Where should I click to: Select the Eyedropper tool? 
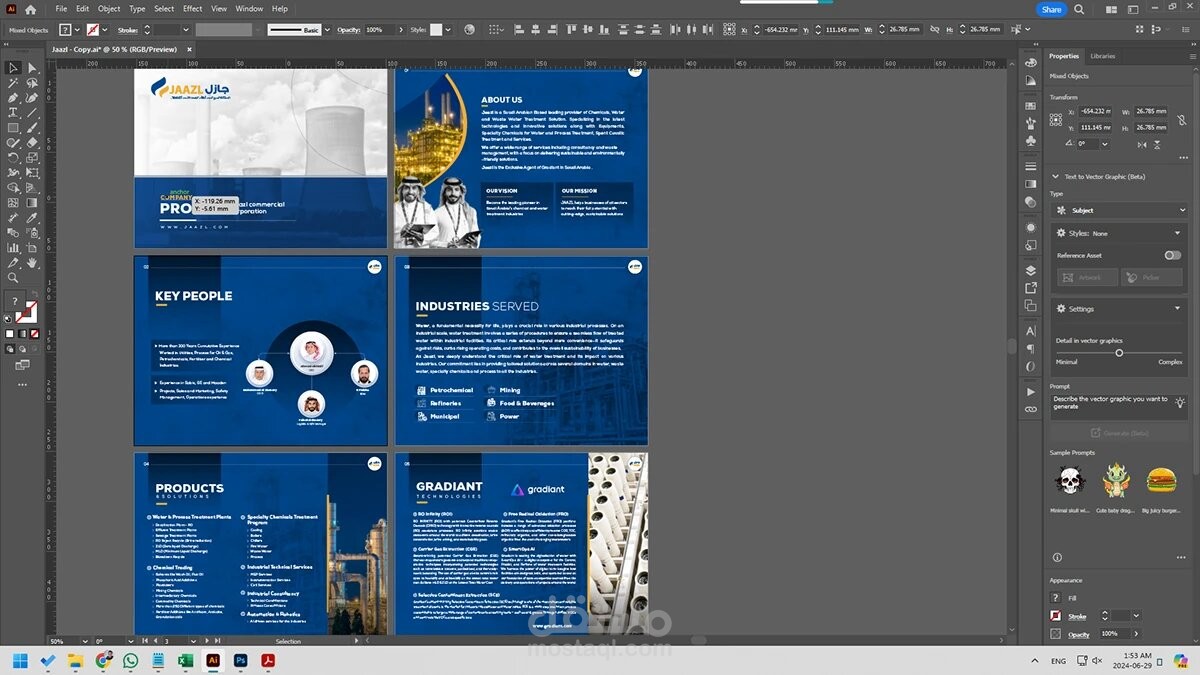[x=32, y=217]
